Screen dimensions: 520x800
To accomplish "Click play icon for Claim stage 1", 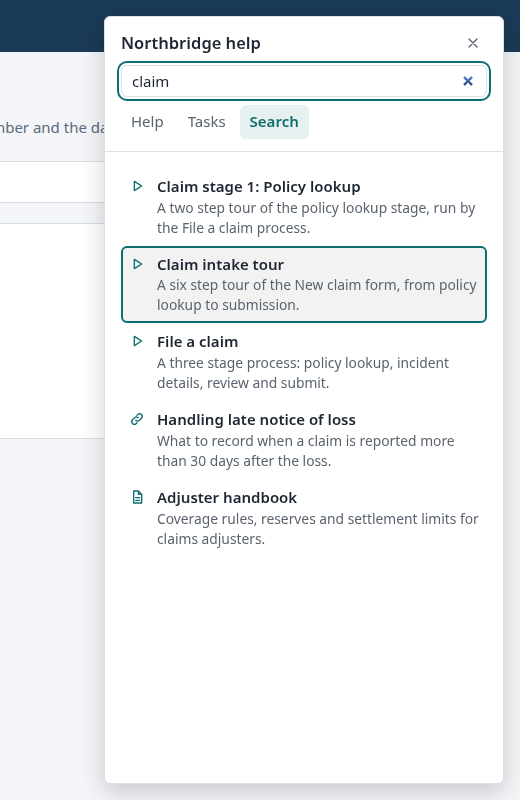I will pos(137,186).
